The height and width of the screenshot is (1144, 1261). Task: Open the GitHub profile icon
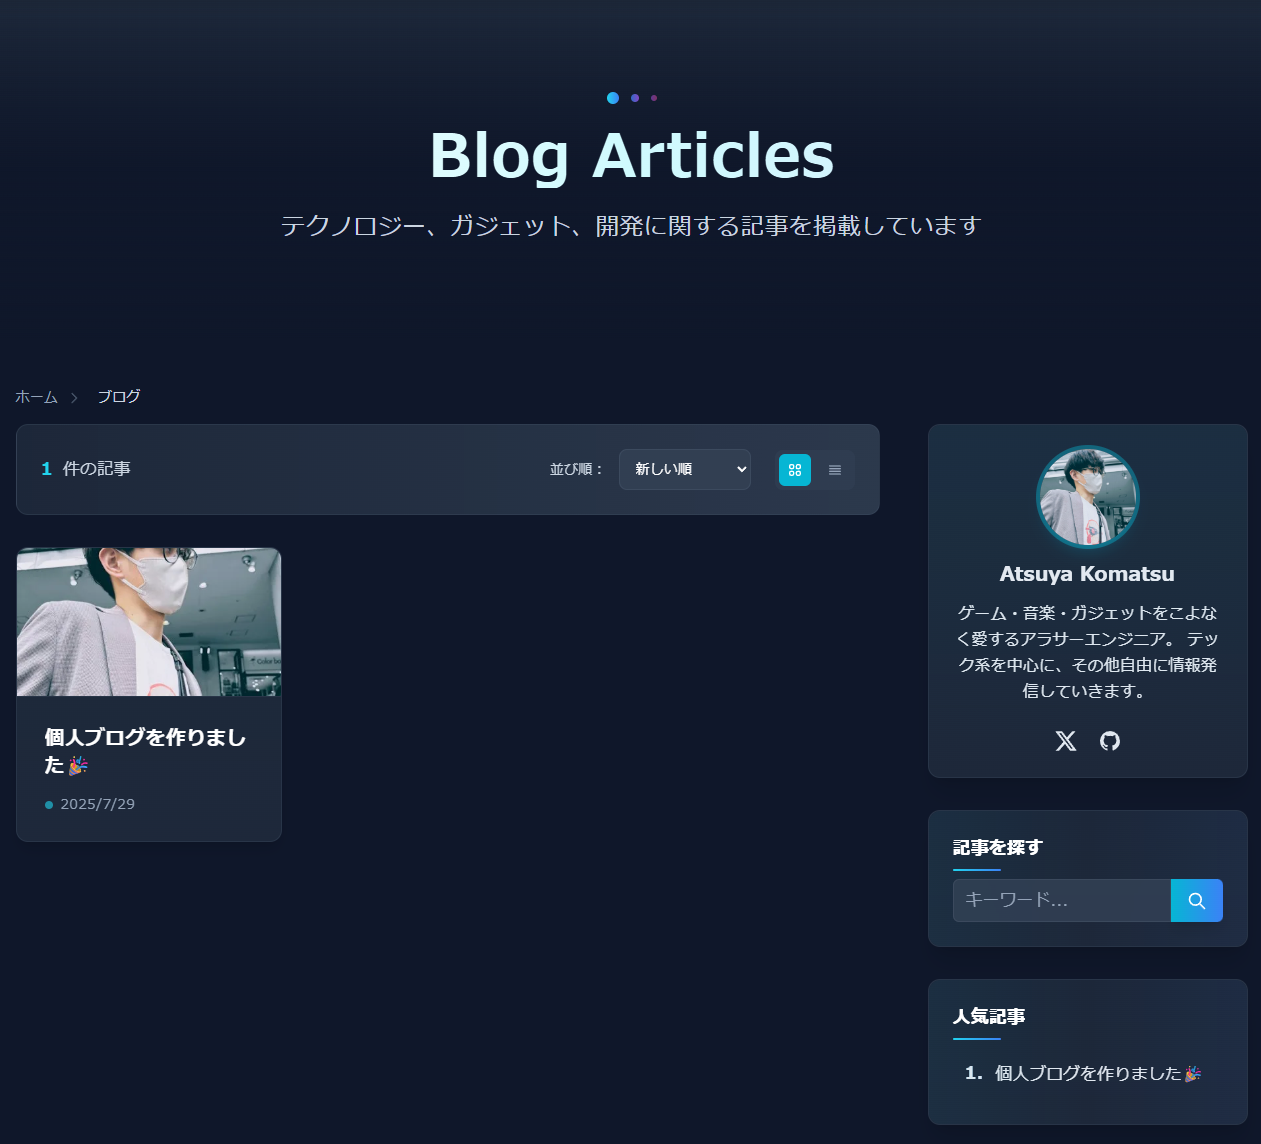point(1110,741)
